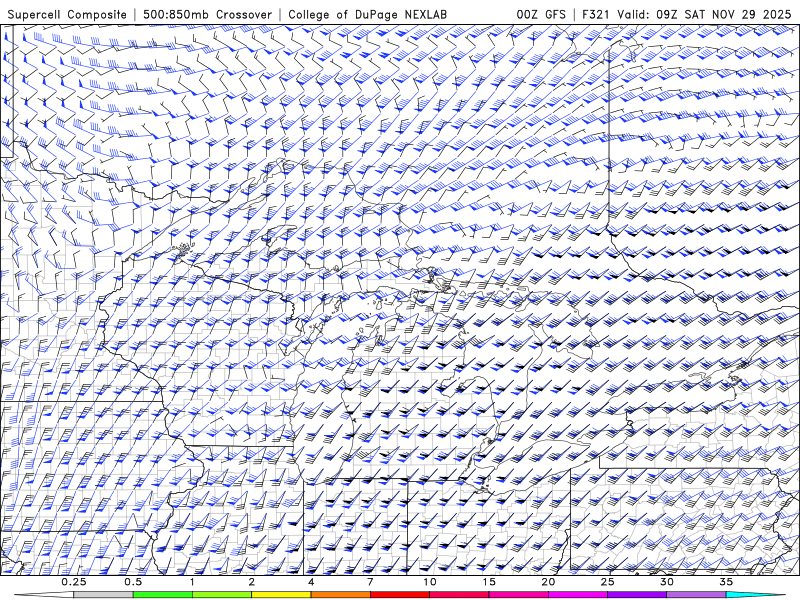Click the "0.5" color scale label

(x=133, y=582)
